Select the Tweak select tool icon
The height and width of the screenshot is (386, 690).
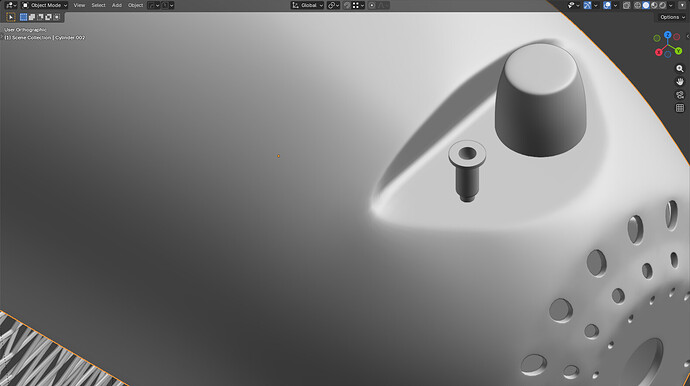click(11, 17)
